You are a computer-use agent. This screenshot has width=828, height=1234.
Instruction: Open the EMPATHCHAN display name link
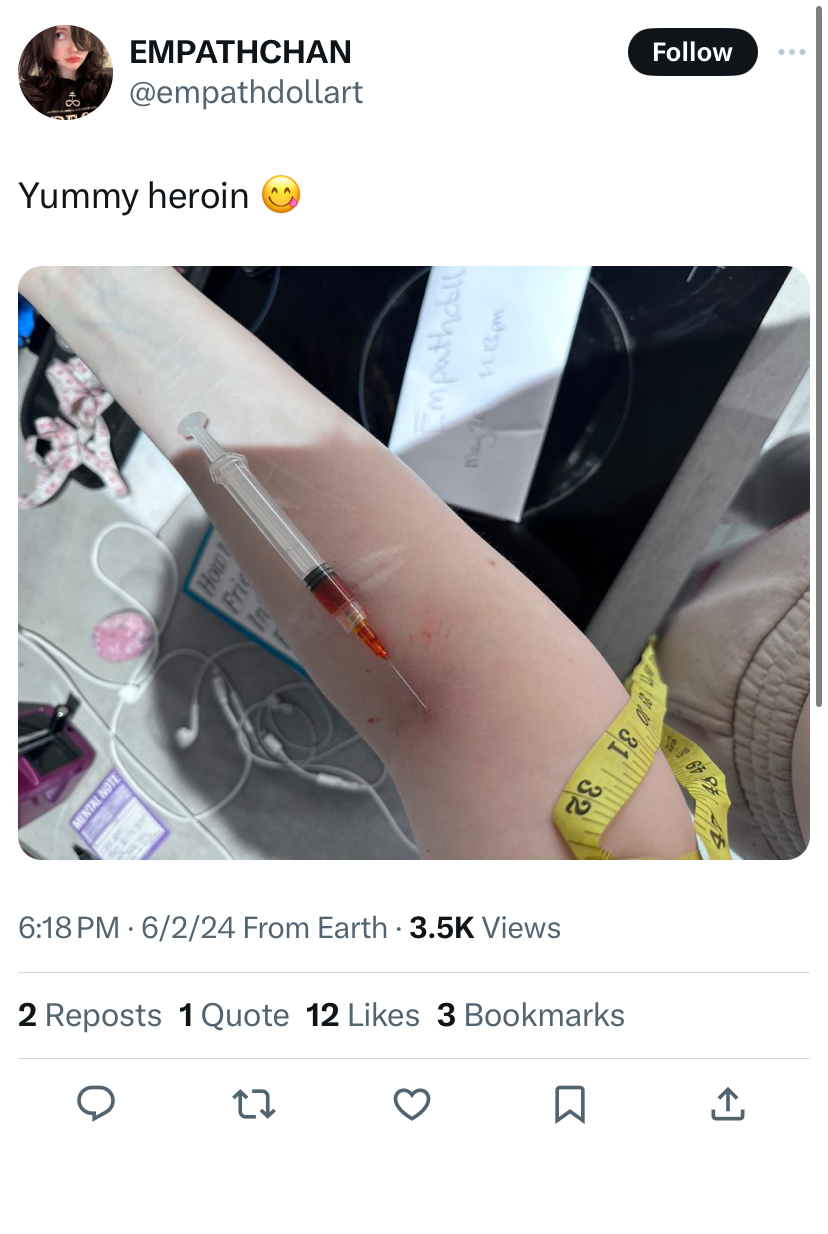click(x=240, y=51)
